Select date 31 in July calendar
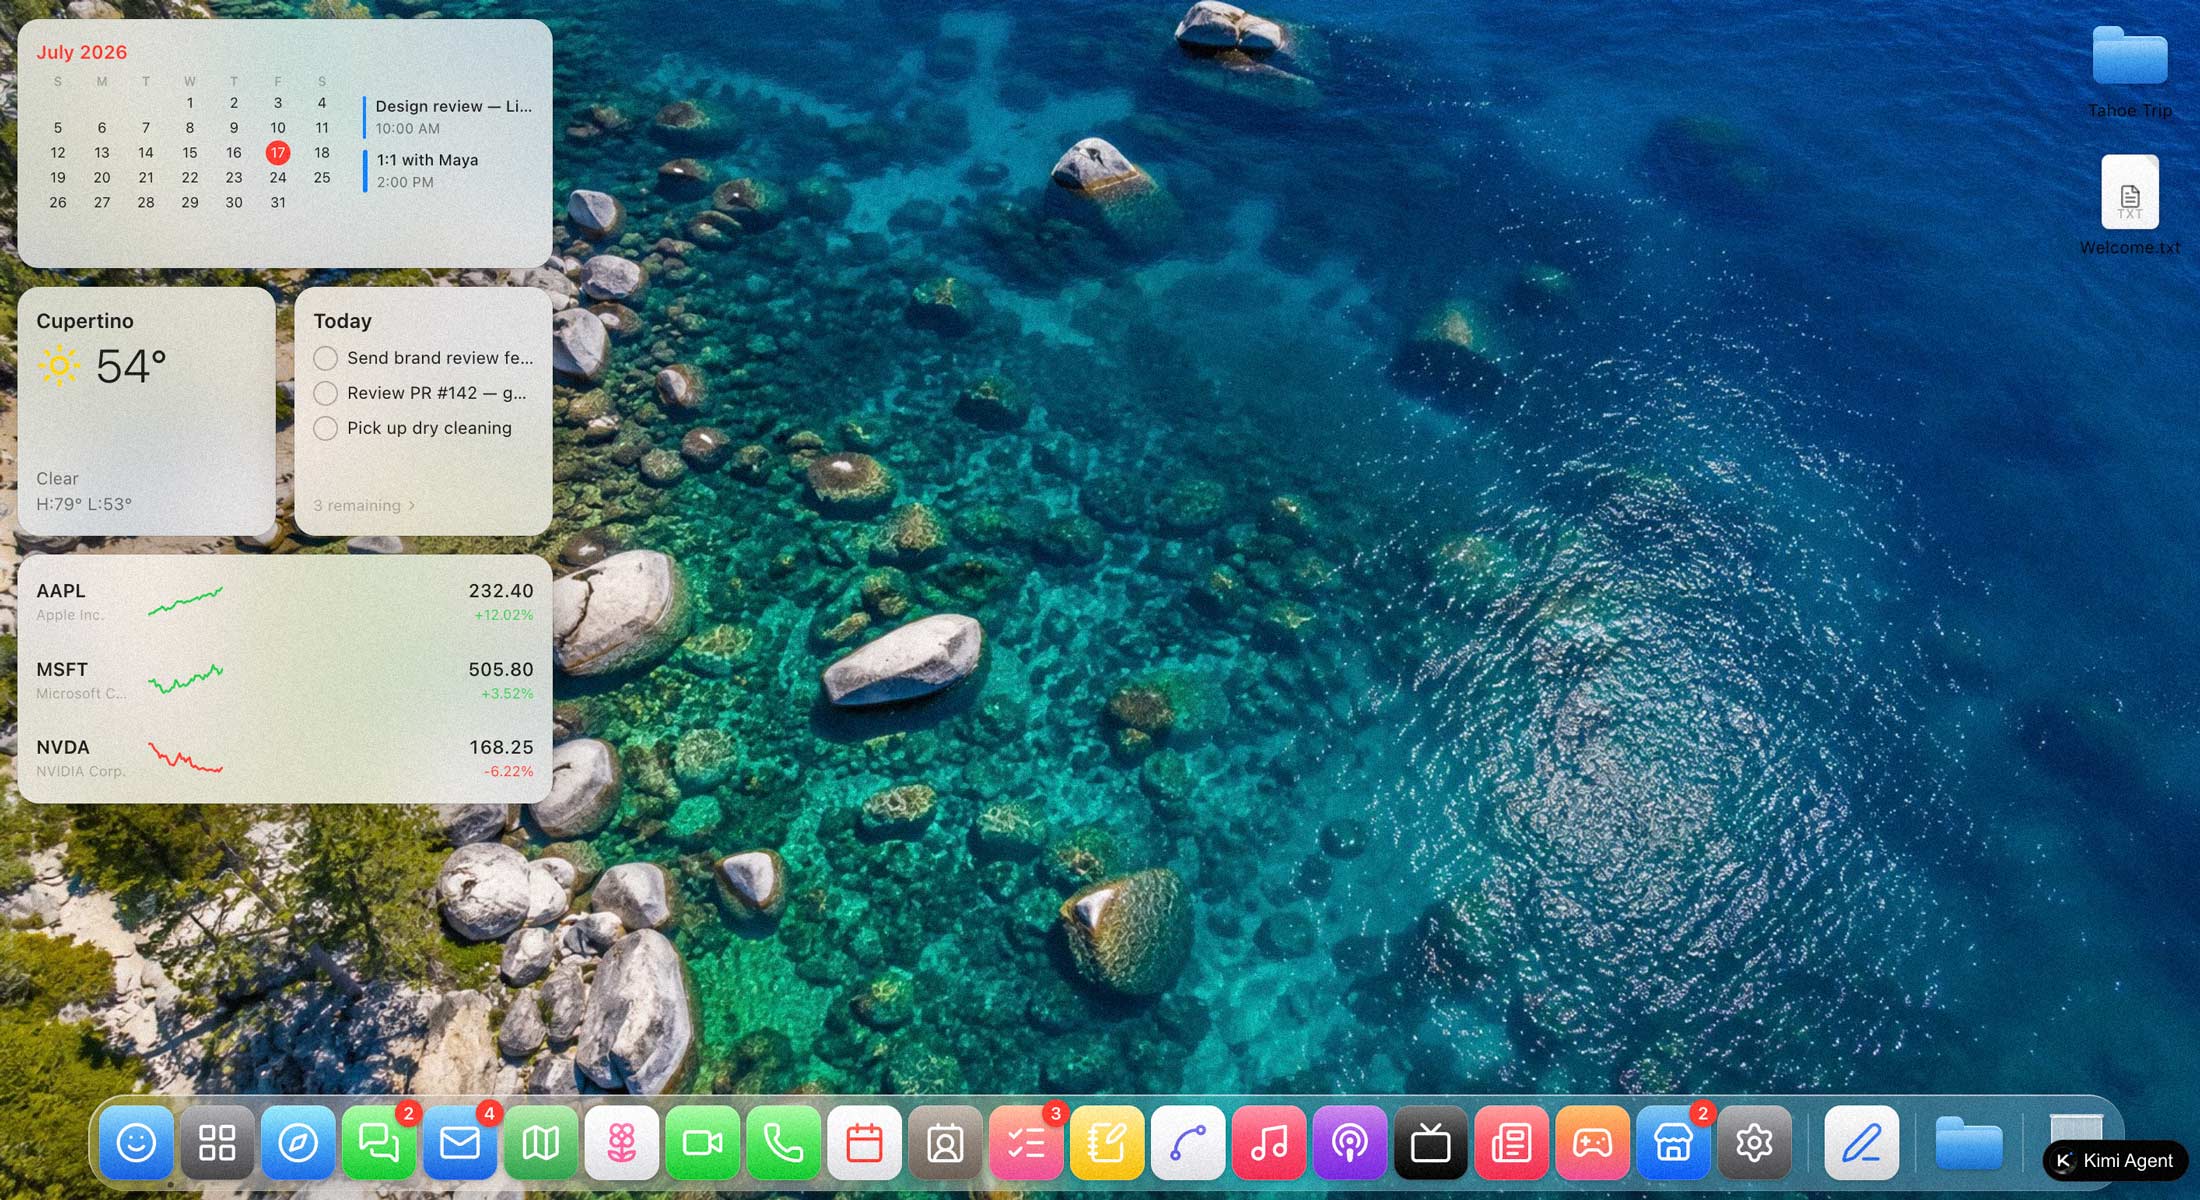The image size is (2200, 1200). click(x=278, y=203)
